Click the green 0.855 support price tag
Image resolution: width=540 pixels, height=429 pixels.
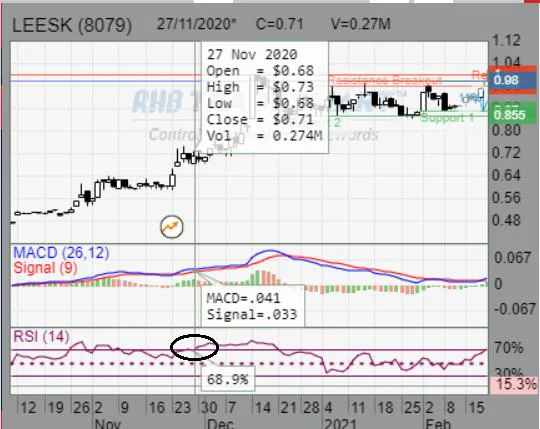pyautogui.click(x=512, y=115)
